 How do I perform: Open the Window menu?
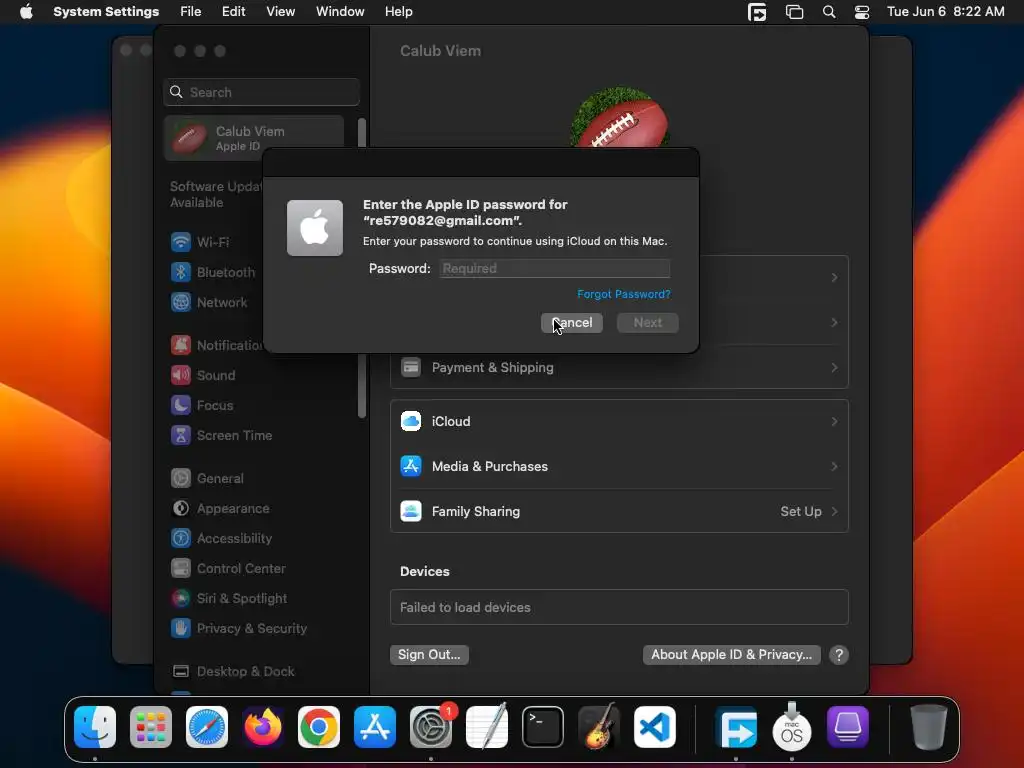(x=340, y=12)
